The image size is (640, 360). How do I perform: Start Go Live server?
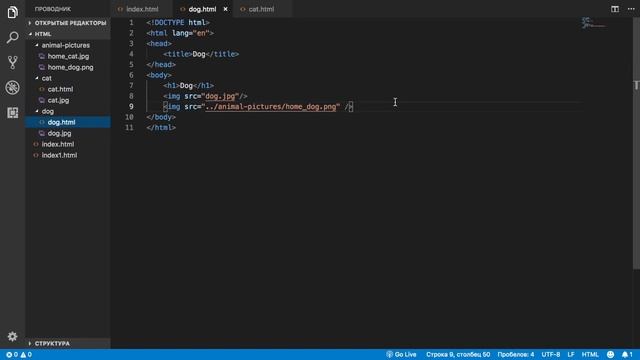pyautogui.click(x=401, y=354)
